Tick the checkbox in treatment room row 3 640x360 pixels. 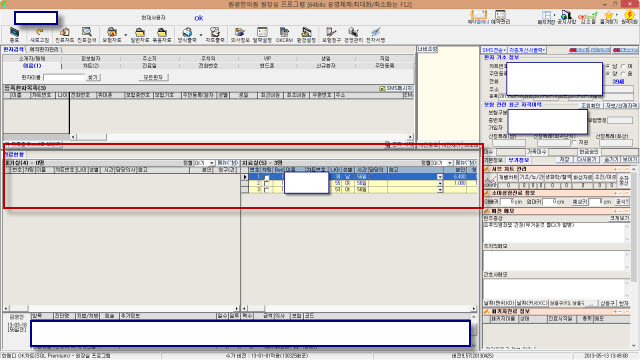pos(267,190)
